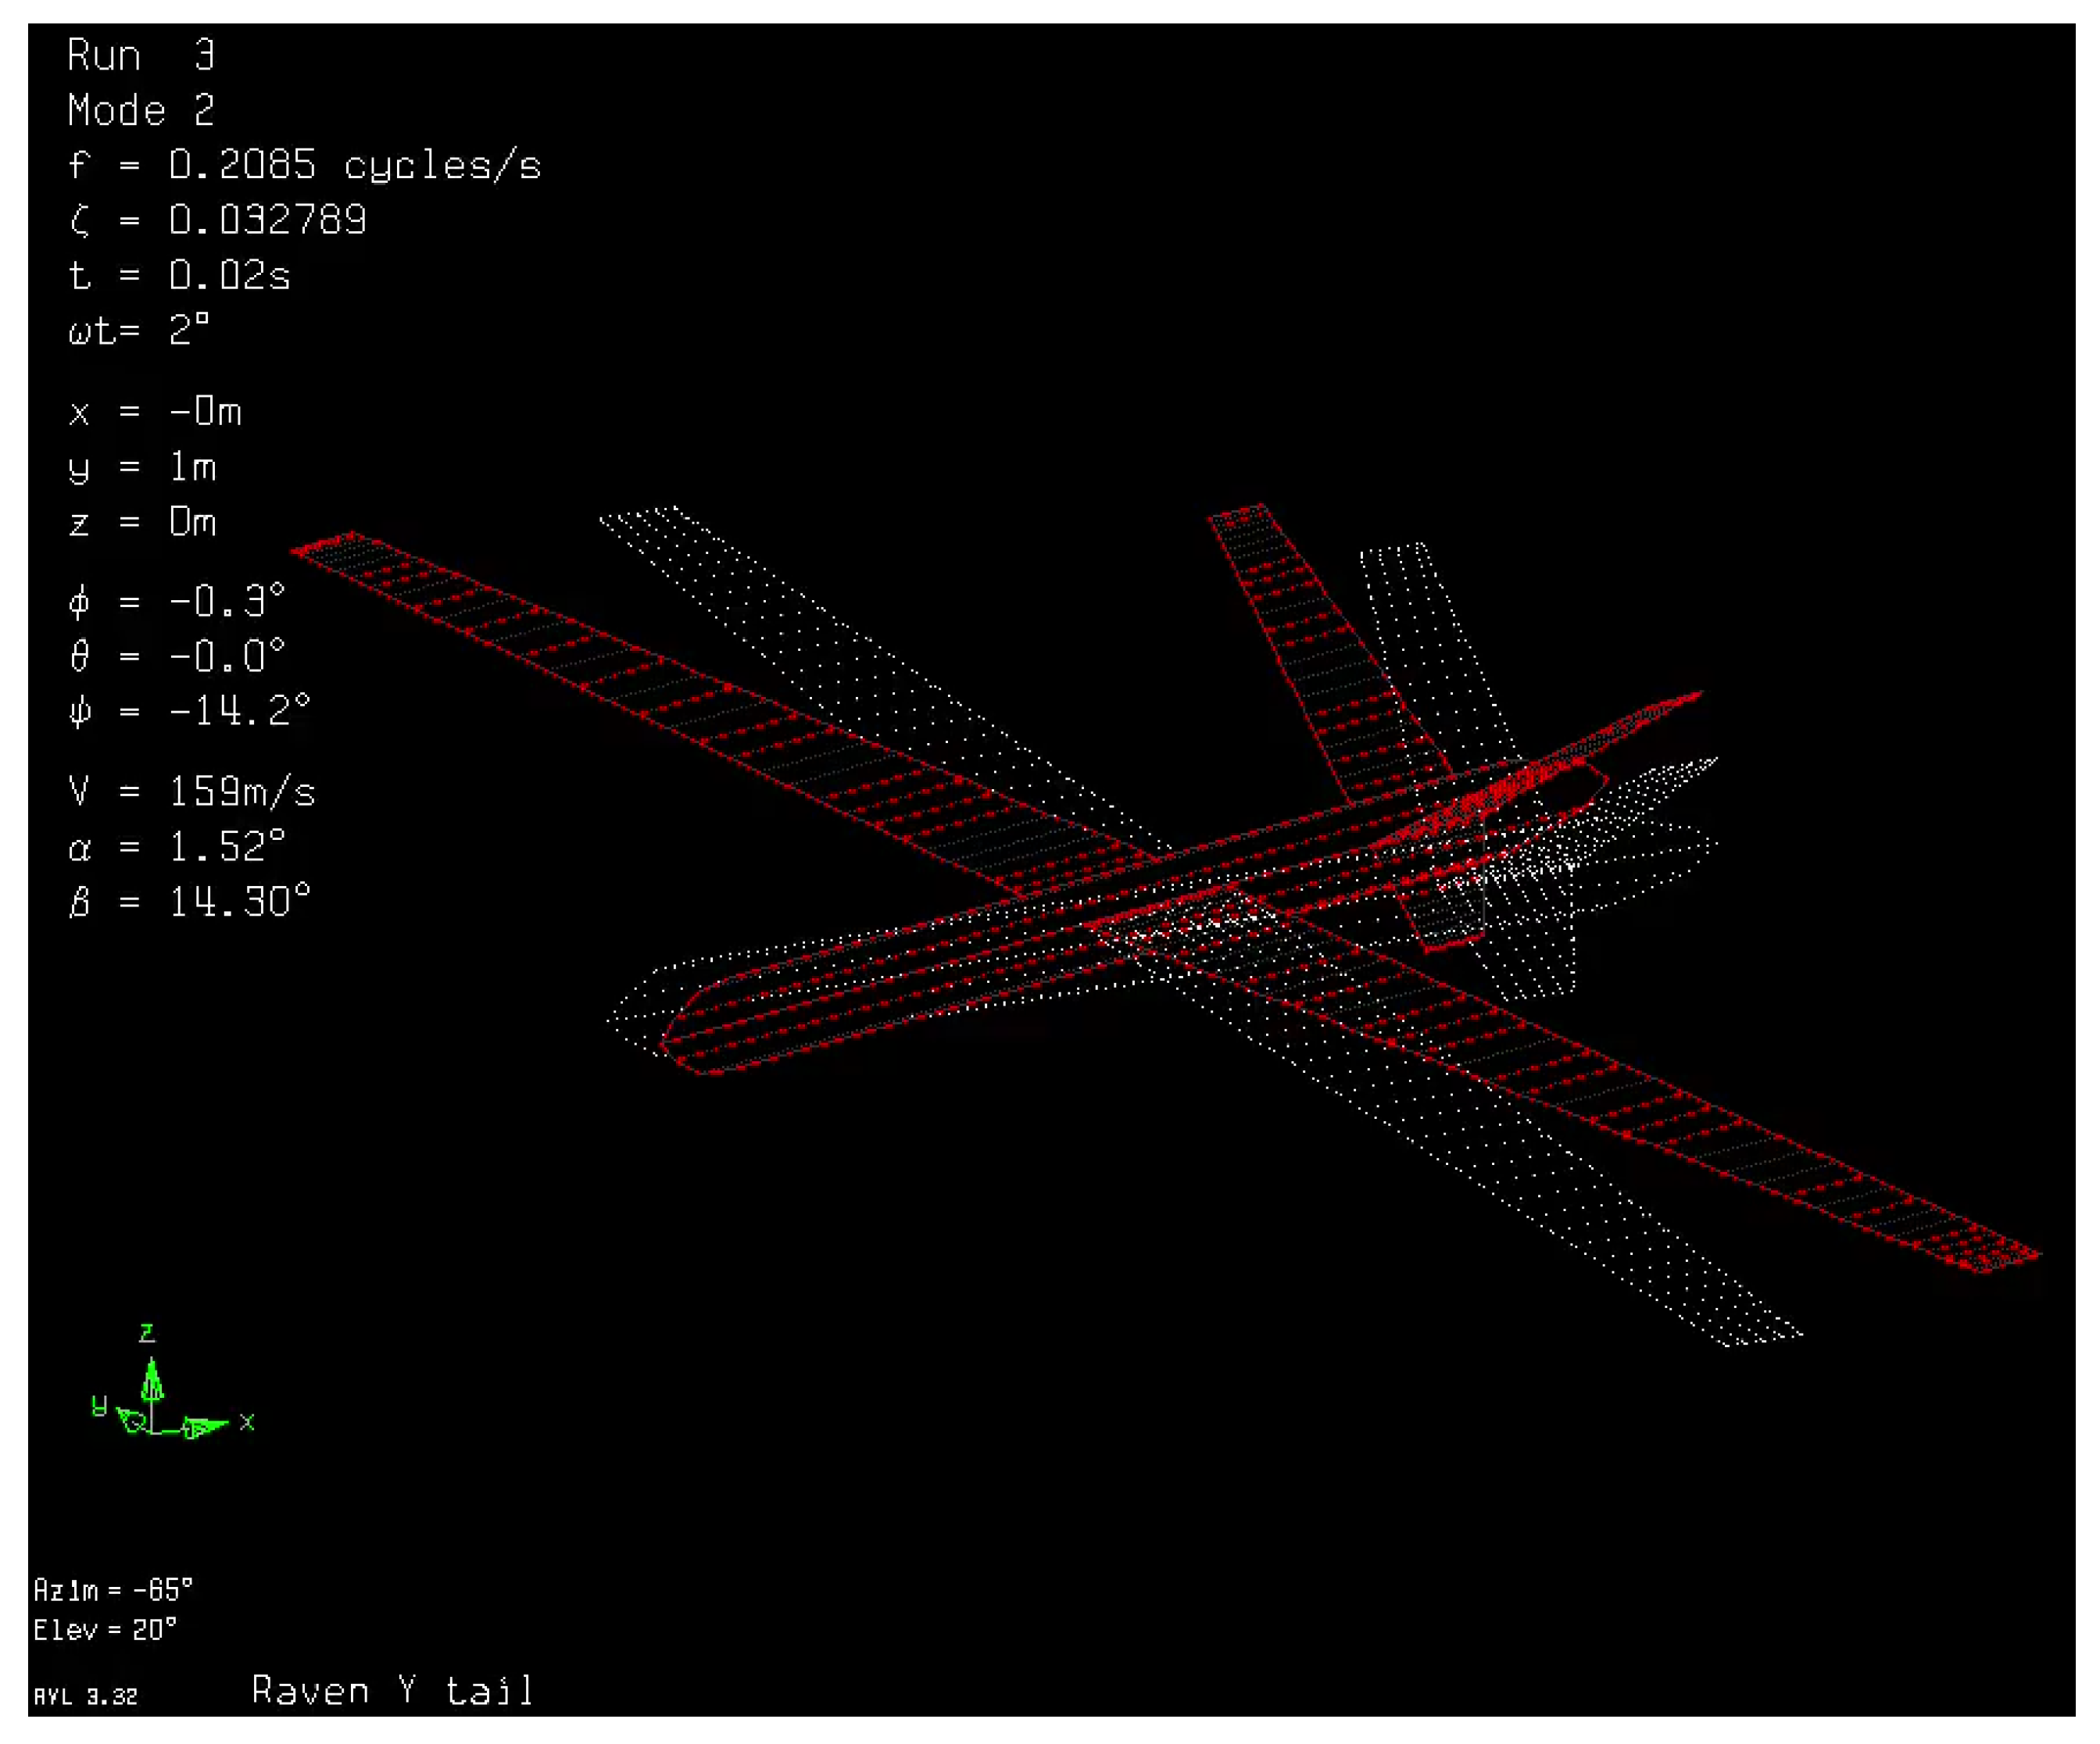Click the yaw angle ψ = -14.2° readout
This screenshot has width=2100, height=1744.
click(x=189, y=711)
